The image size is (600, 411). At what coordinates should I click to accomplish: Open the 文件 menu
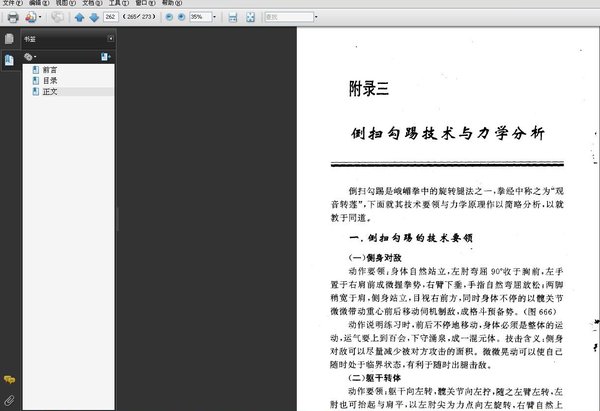point(12,3)
